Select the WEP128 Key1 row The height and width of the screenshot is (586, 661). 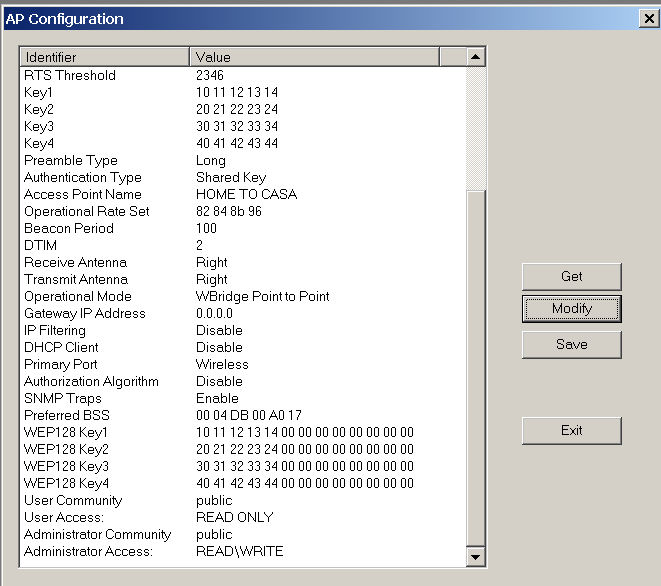pyautogui.click(x=243, y=432)
